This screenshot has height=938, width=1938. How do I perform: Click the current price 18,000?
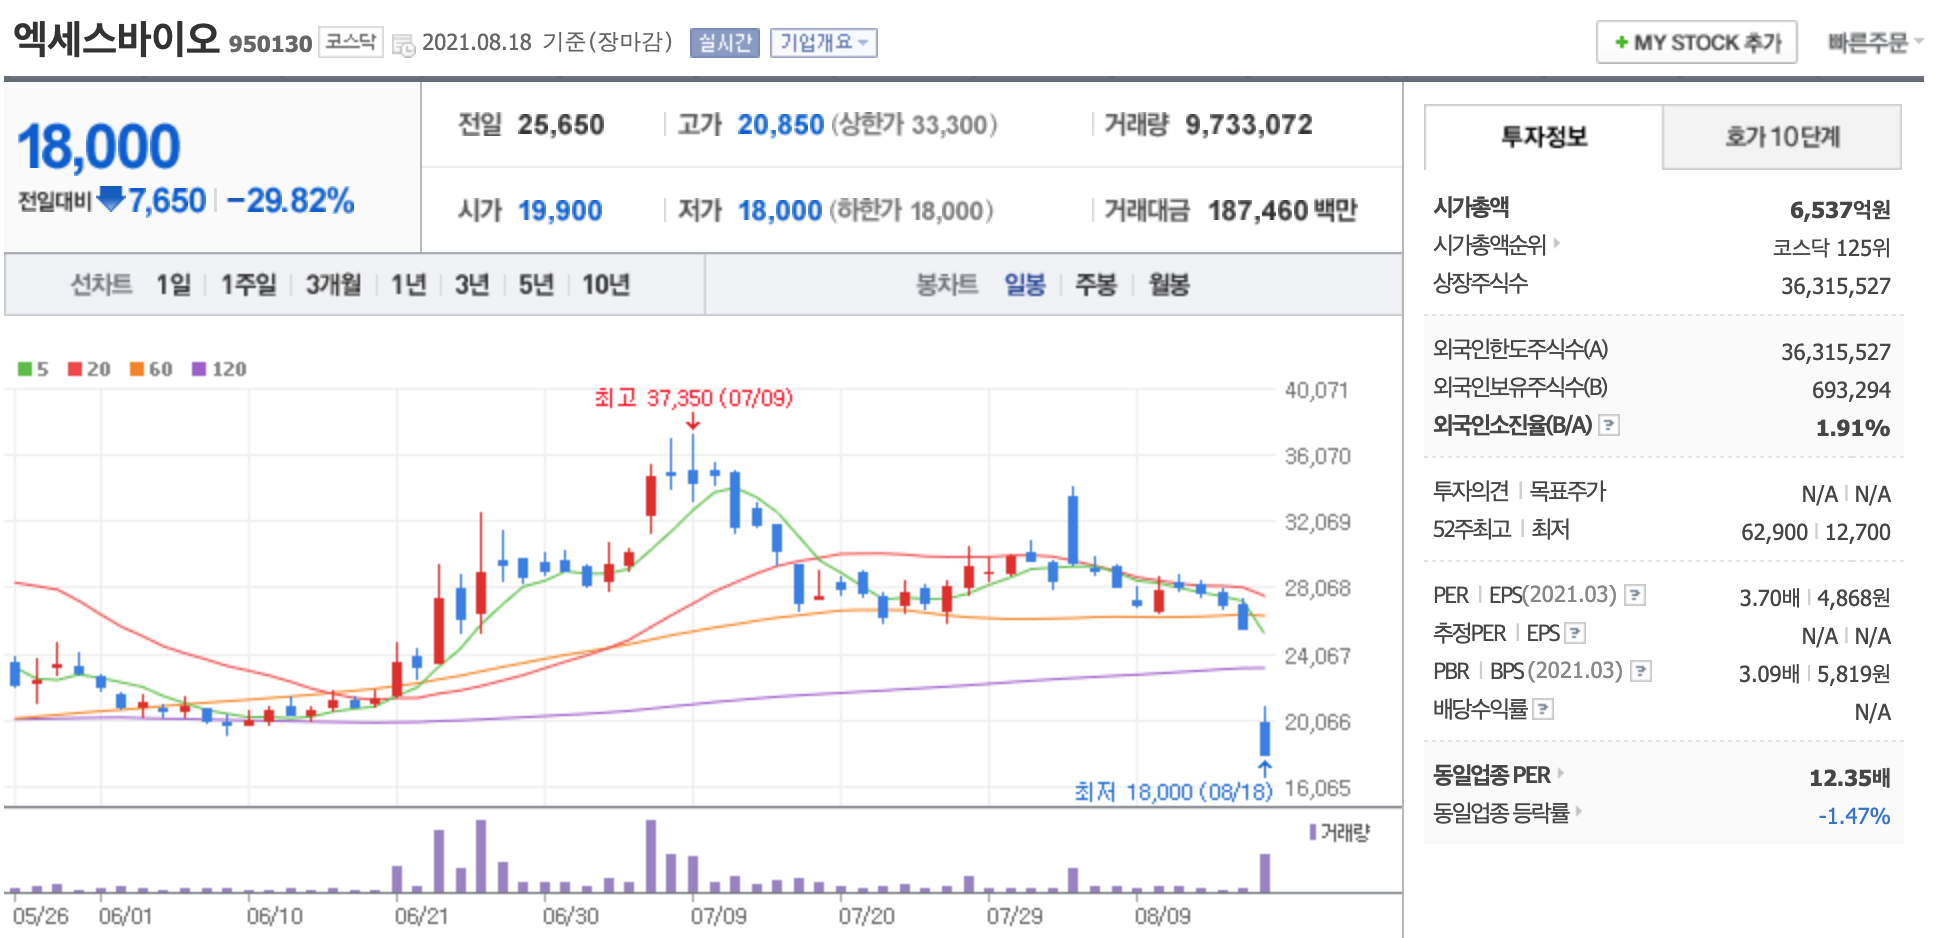click(x=98, y=147)
